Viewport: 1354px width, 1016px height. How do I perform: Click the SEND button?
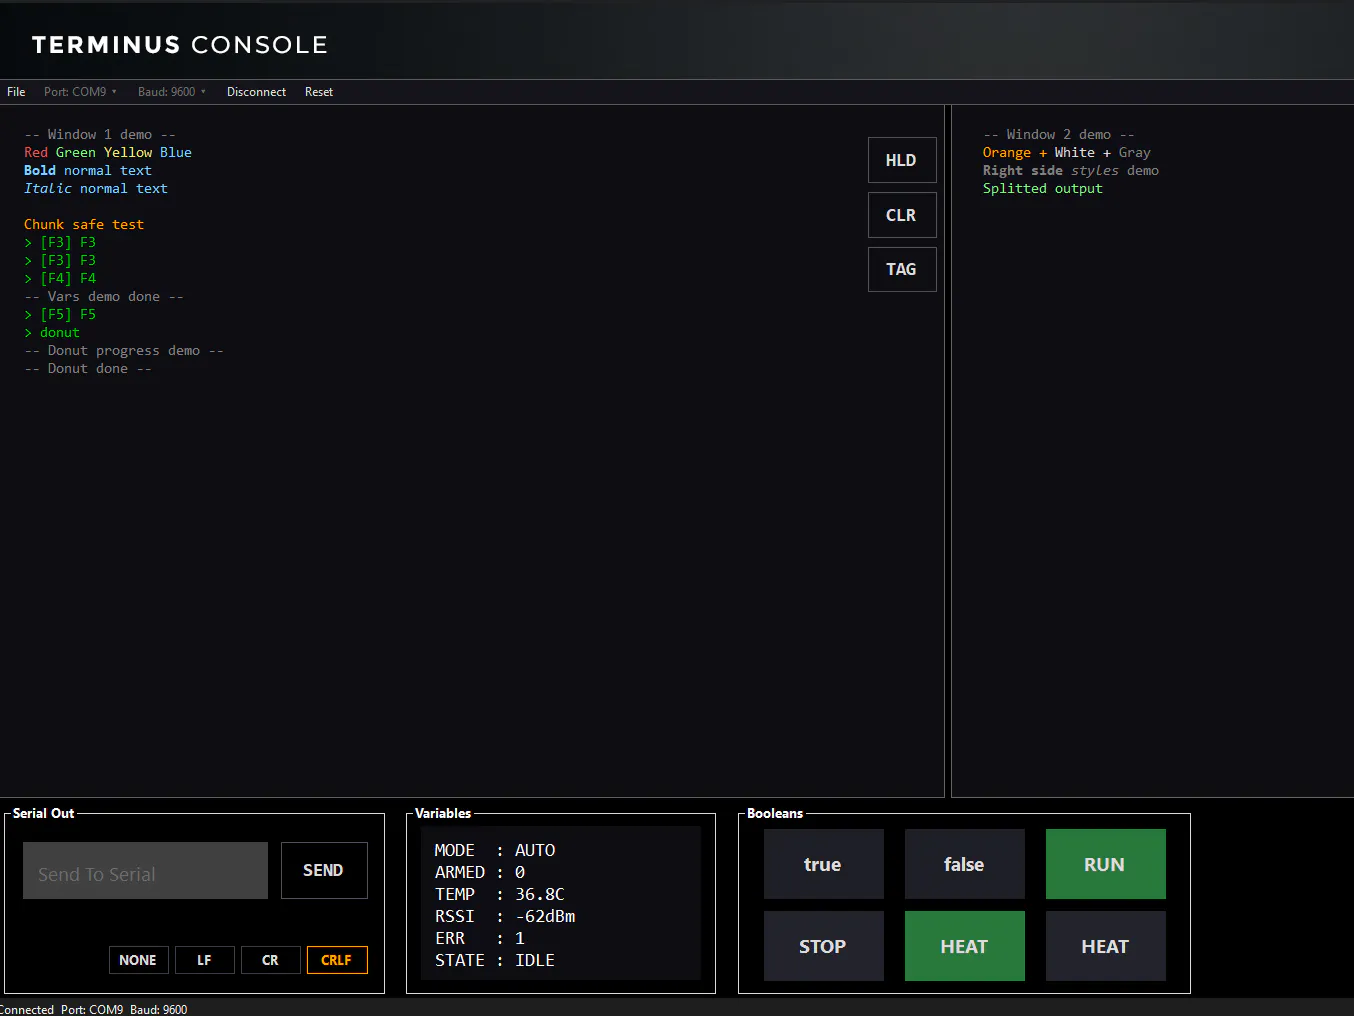(324, 871)
